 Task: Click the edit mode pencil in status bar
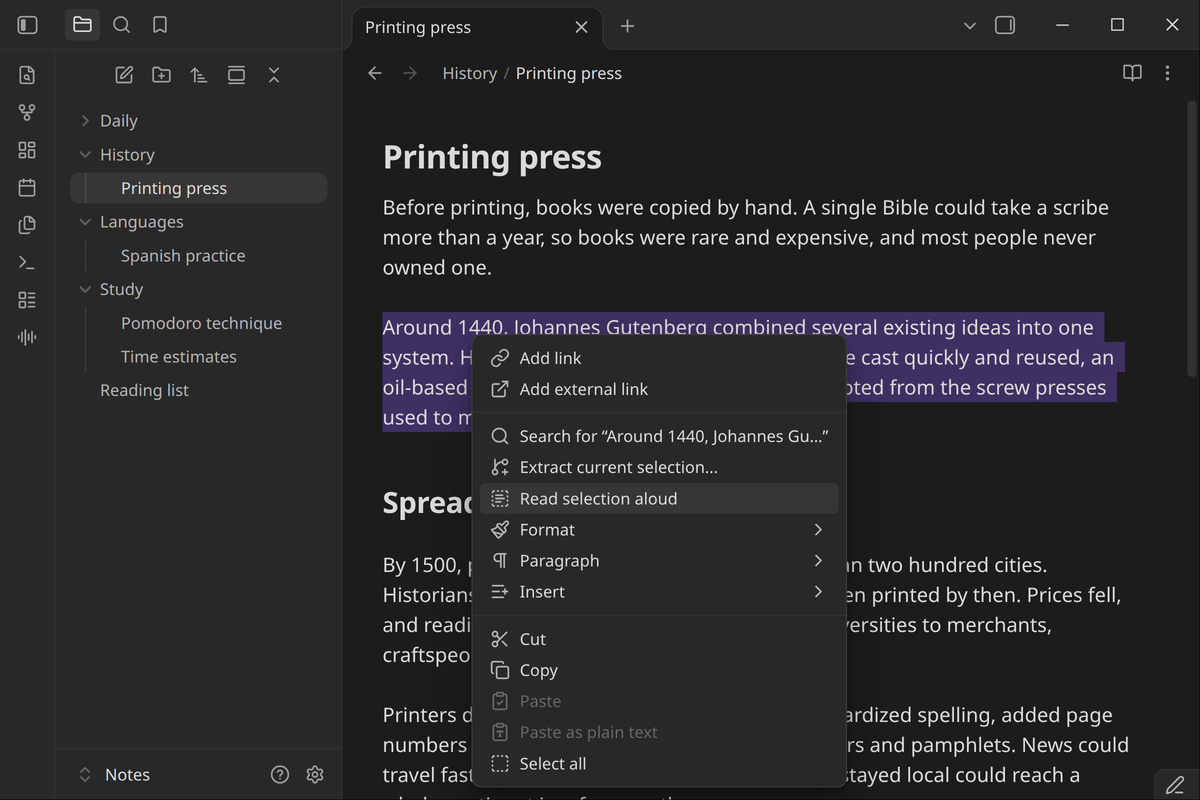coord(1175,785)
